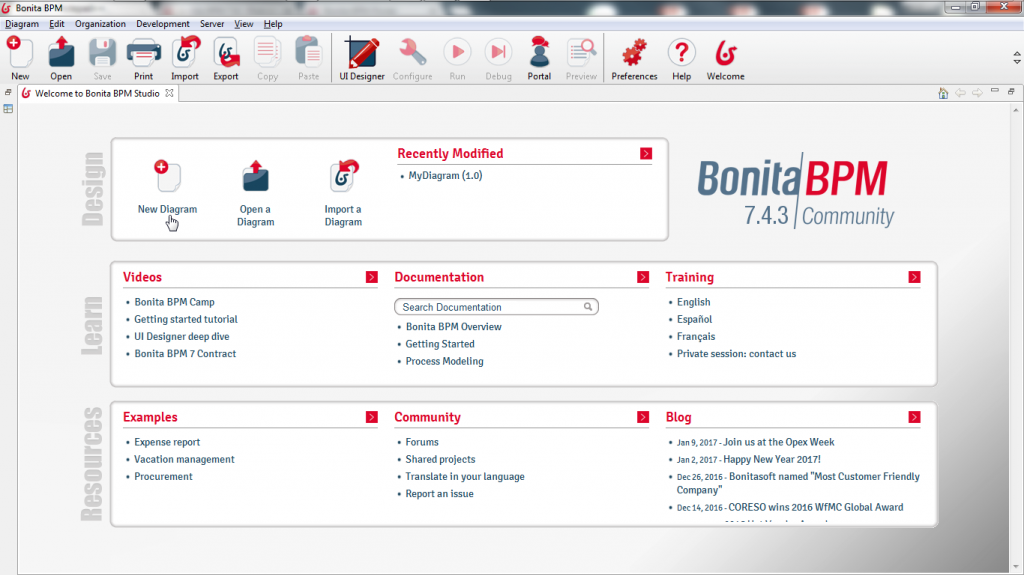
Task: Click Import a Diagram in Design panel
Action: pyautogui.click(x=343, y=193)
